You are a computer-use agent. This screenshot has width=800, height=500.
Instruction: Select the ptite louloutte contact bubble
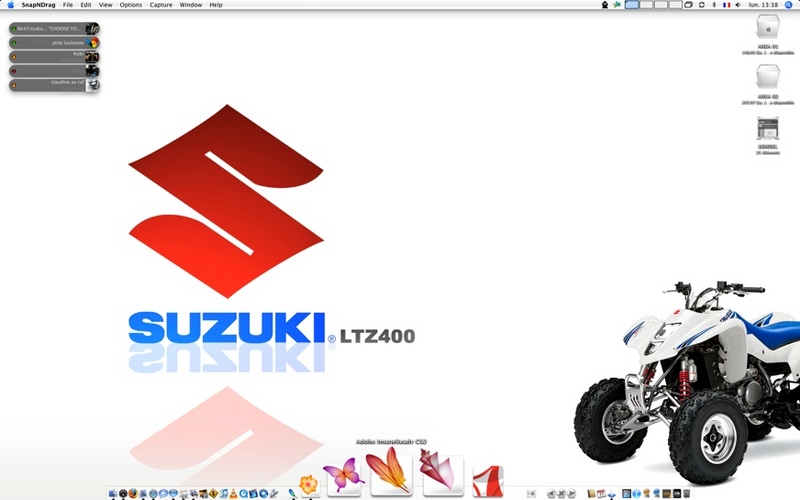click(54, 43)
